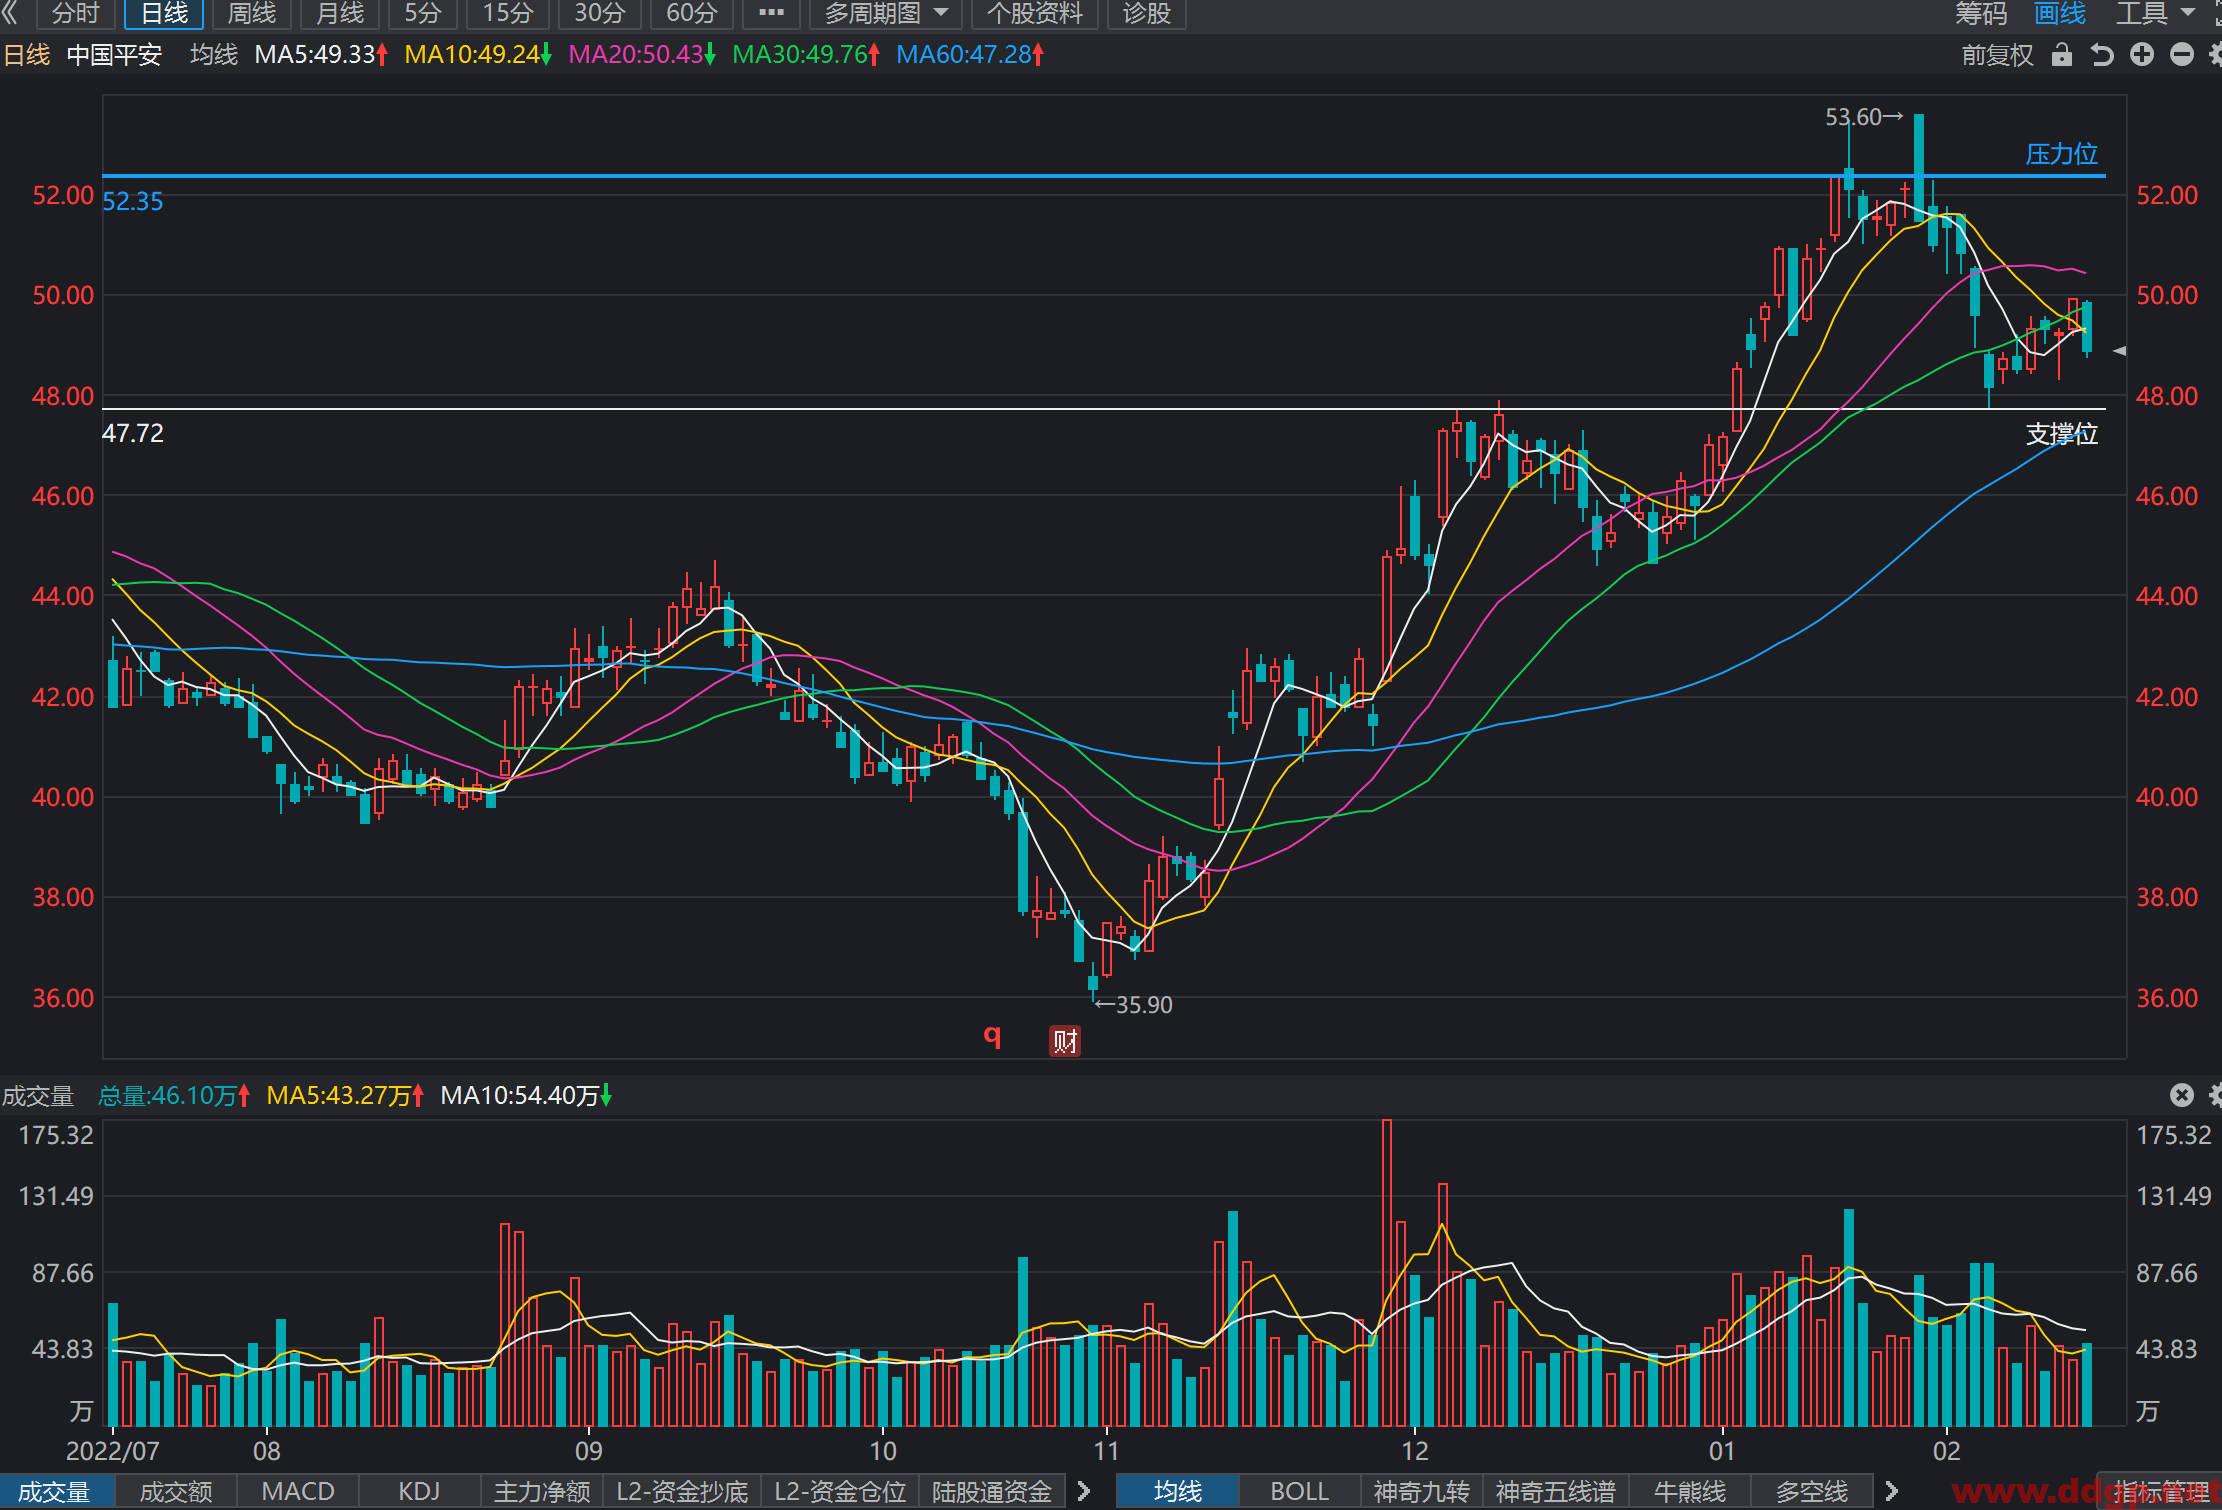Screen dimensions: 2222x1510
Task: Collapse panel with top-left double chevron
Action: point(10,13)
